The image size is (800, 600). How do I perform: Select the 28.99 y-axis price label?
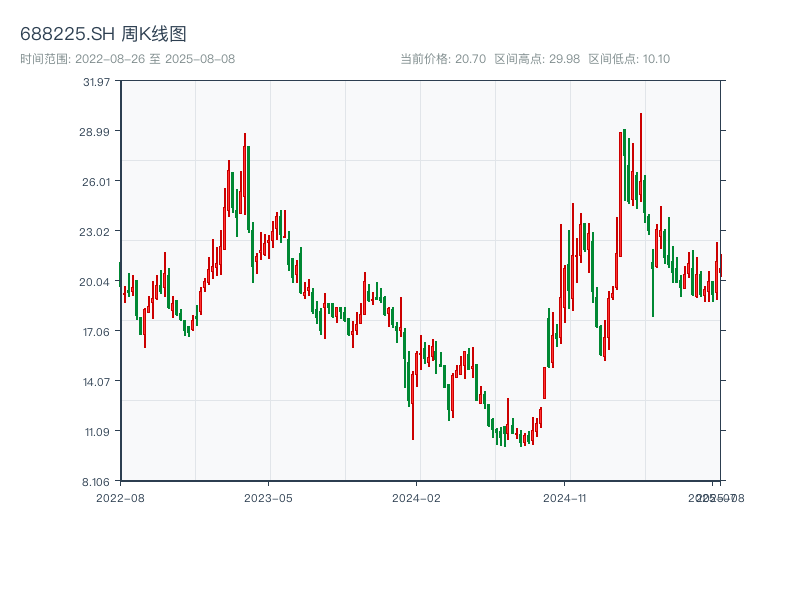(x=95, y=131)
